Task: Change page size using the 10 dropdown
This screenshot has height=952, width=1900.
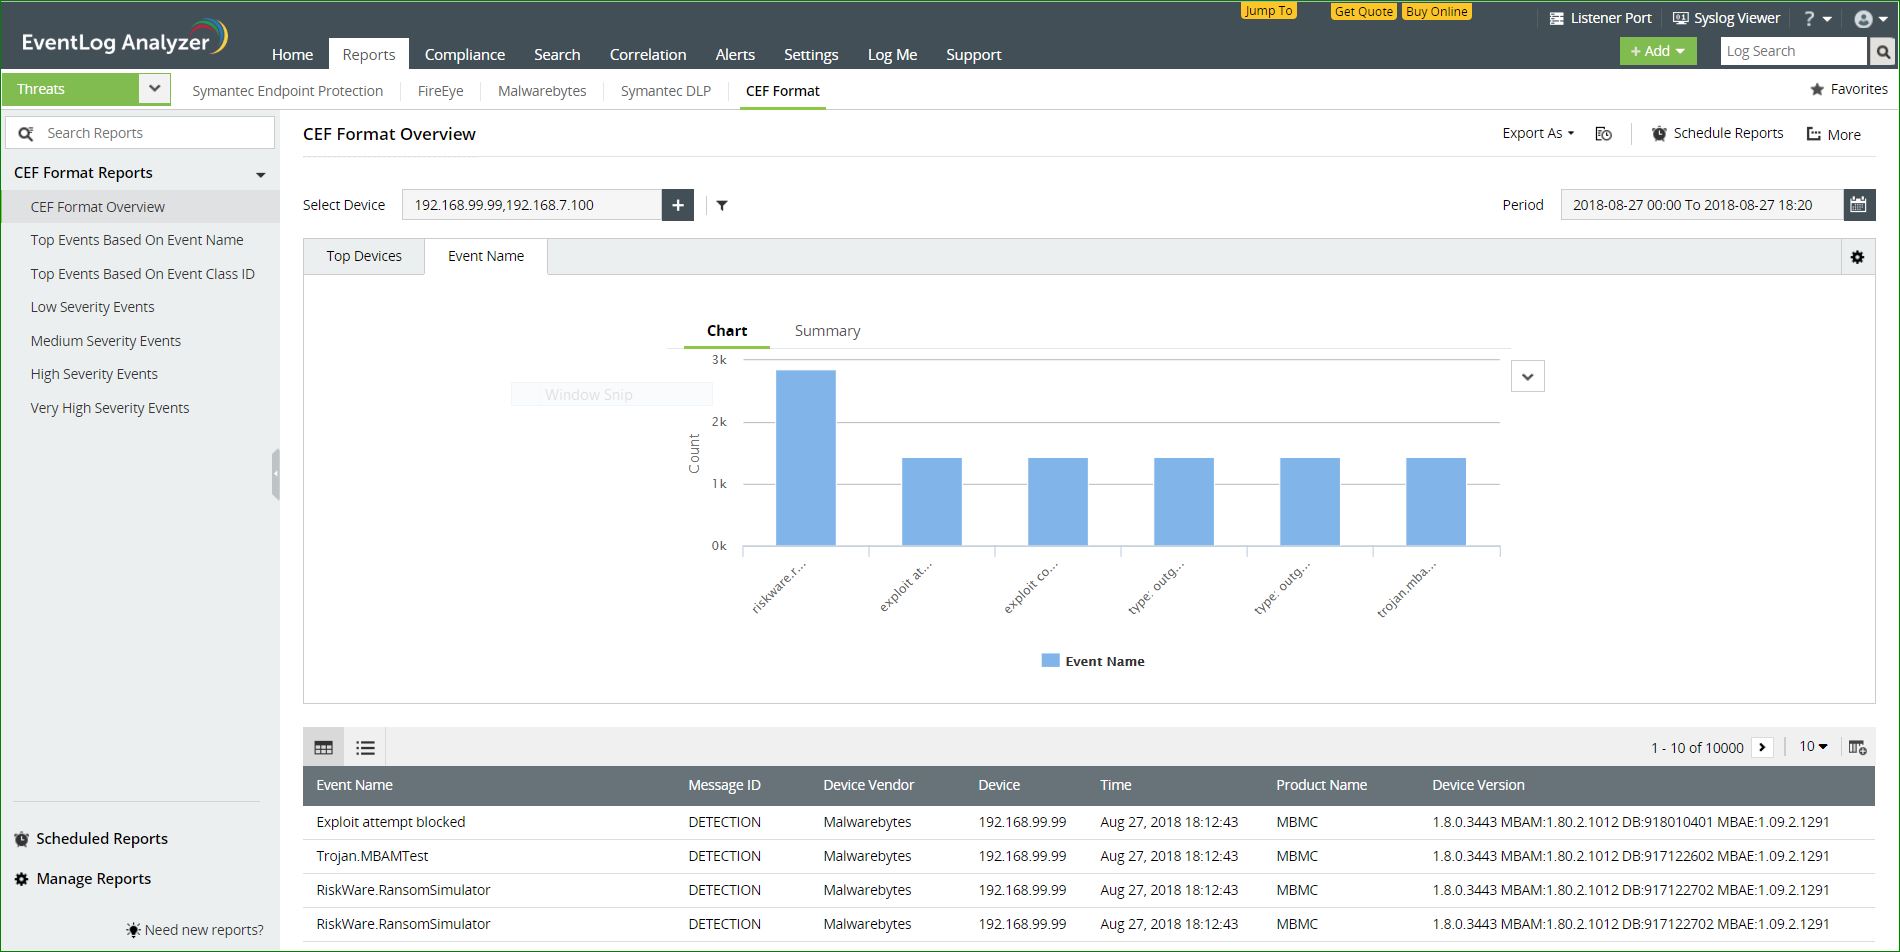Action: (x=1813, y=746)
